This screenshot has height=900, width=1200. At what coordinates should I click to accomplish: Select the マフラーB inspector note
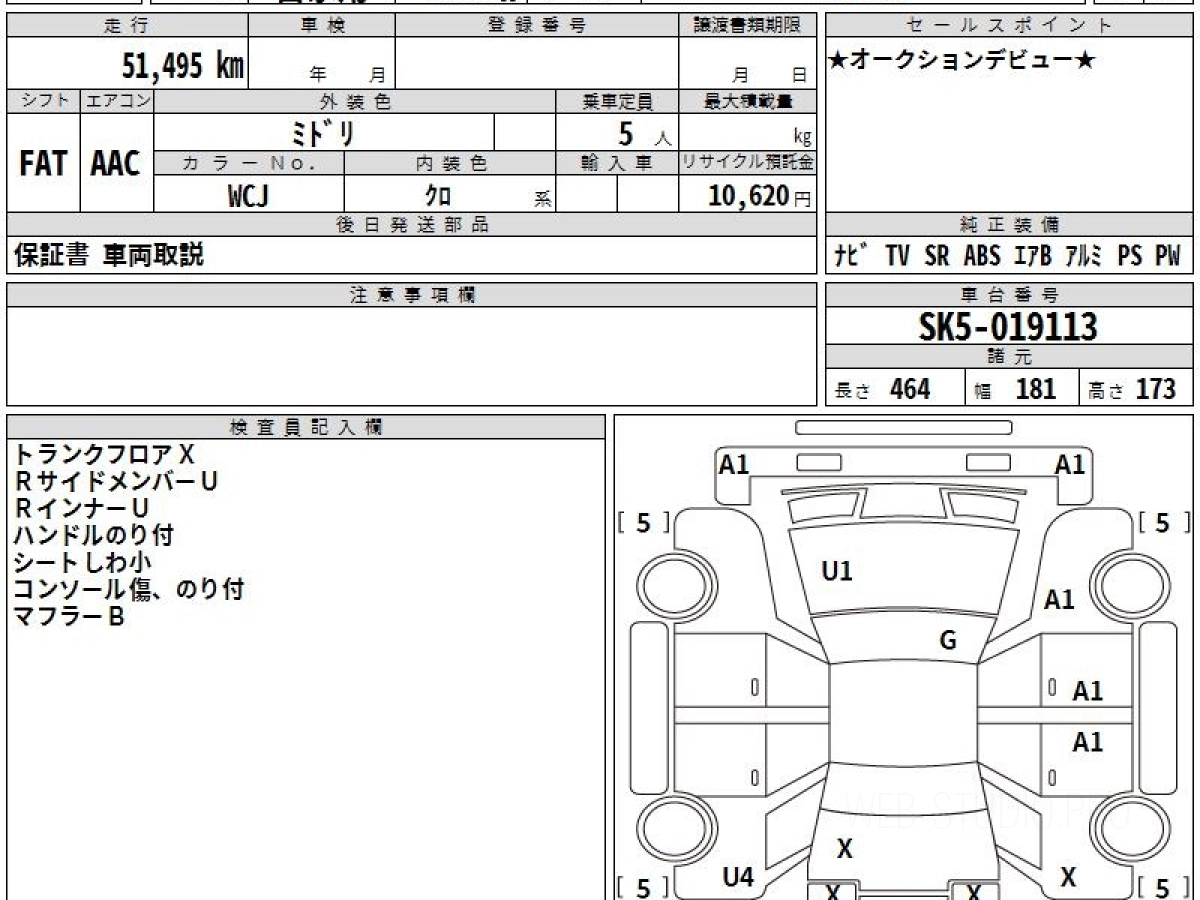69,616
